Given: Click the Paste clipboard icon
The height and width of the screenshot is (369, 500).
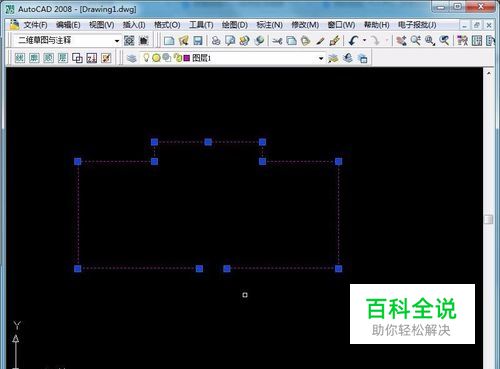Looking at the screenshot, I should (306, 41).
